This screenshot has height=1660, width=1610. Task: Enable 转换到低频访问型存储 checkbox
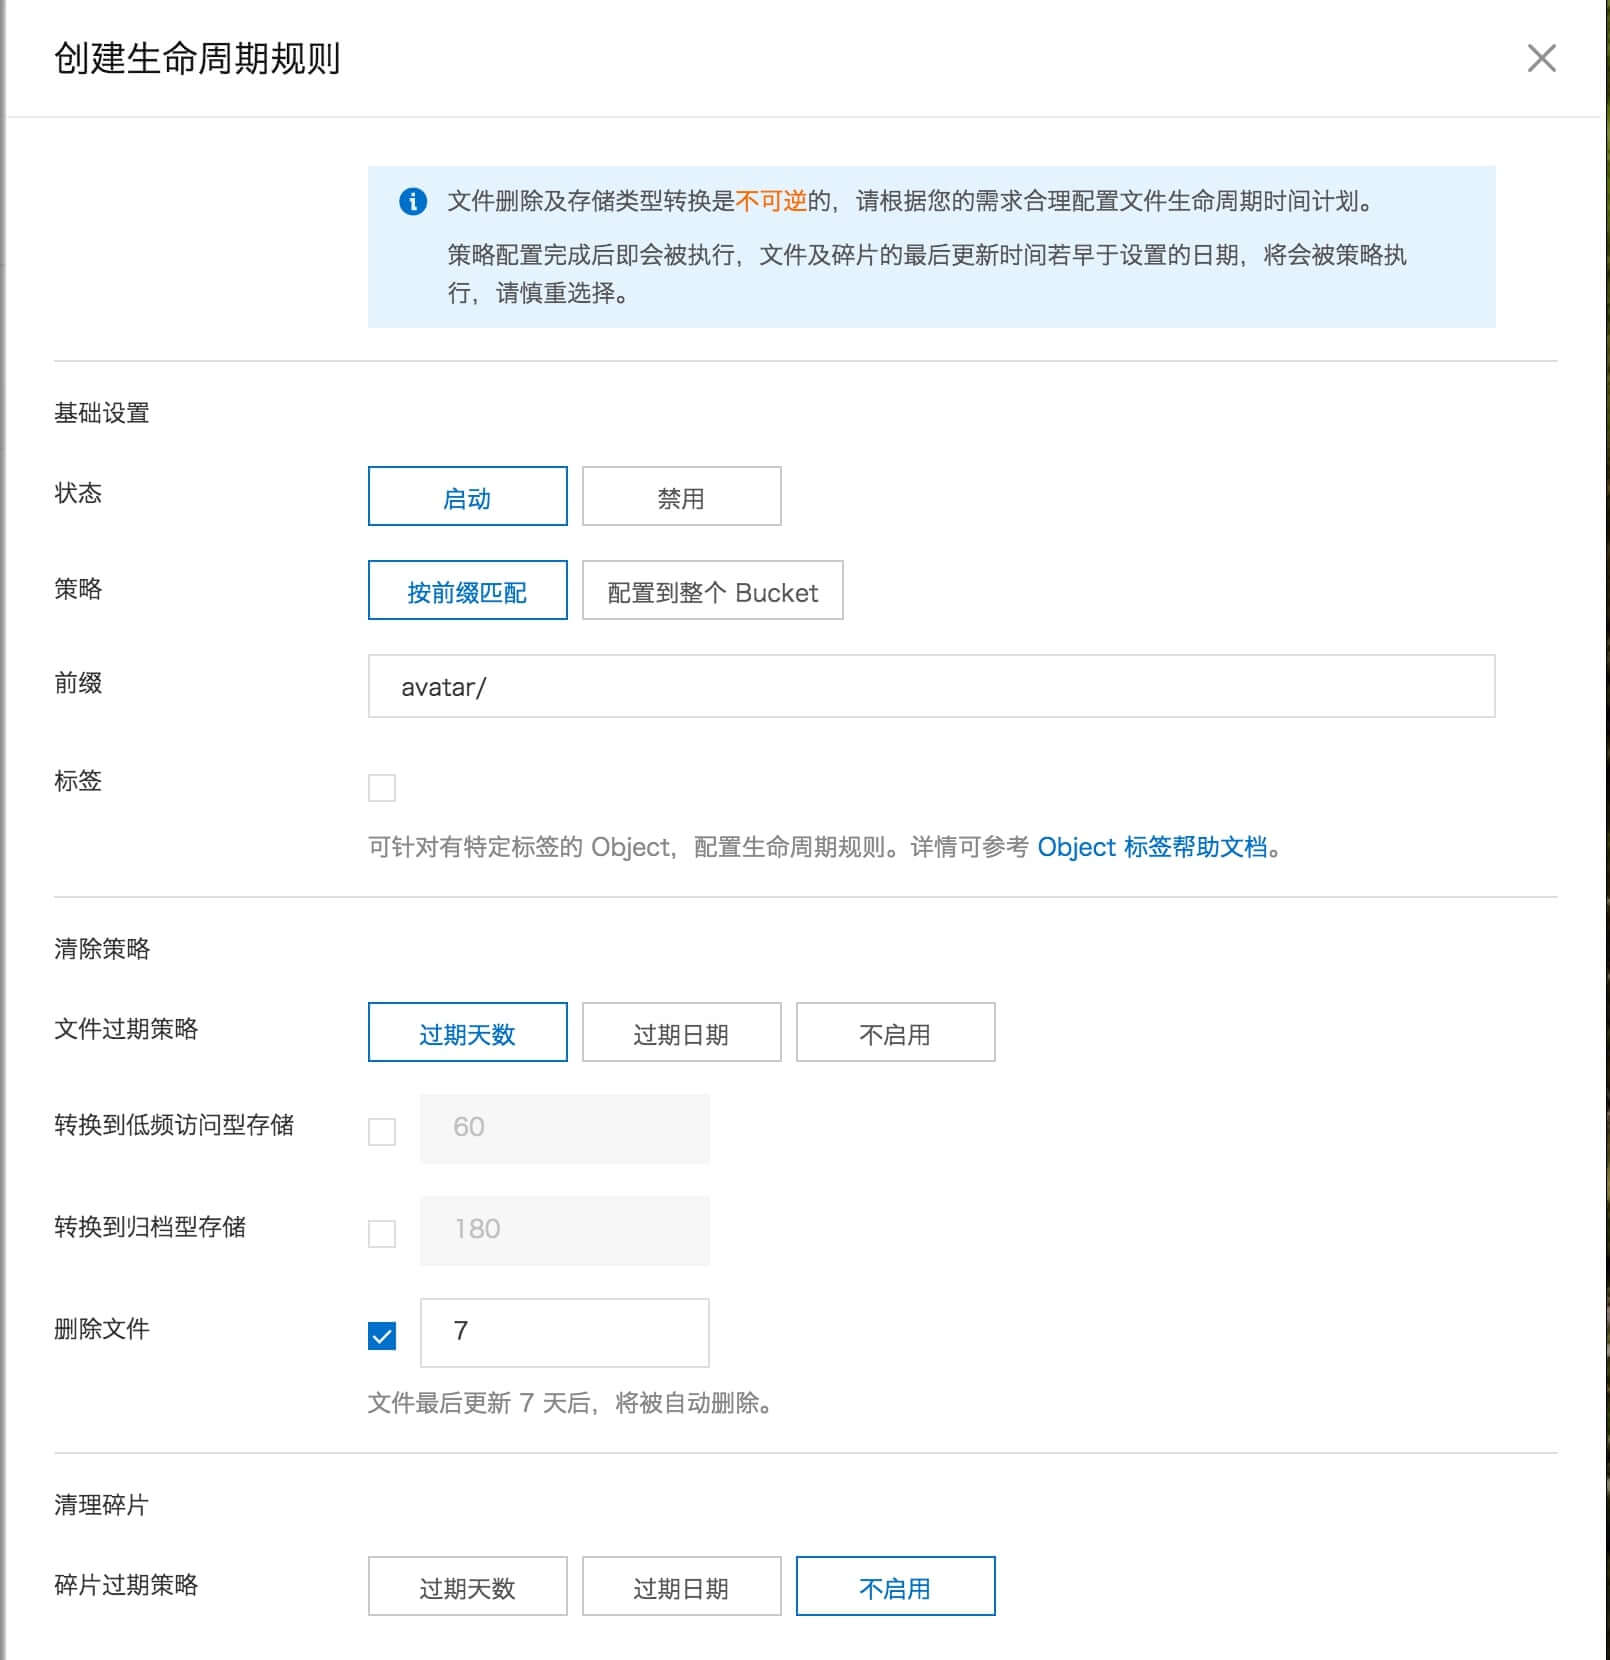(382, 1132)
